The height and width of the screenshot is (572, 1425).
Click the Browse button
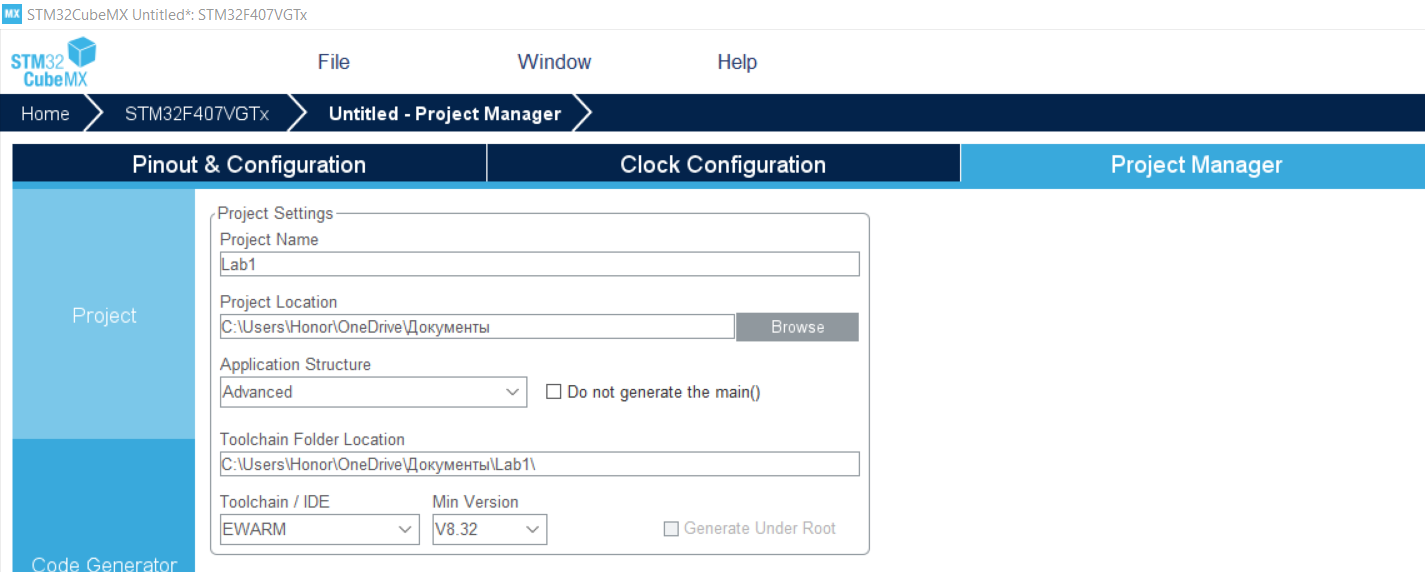point(798,327)
